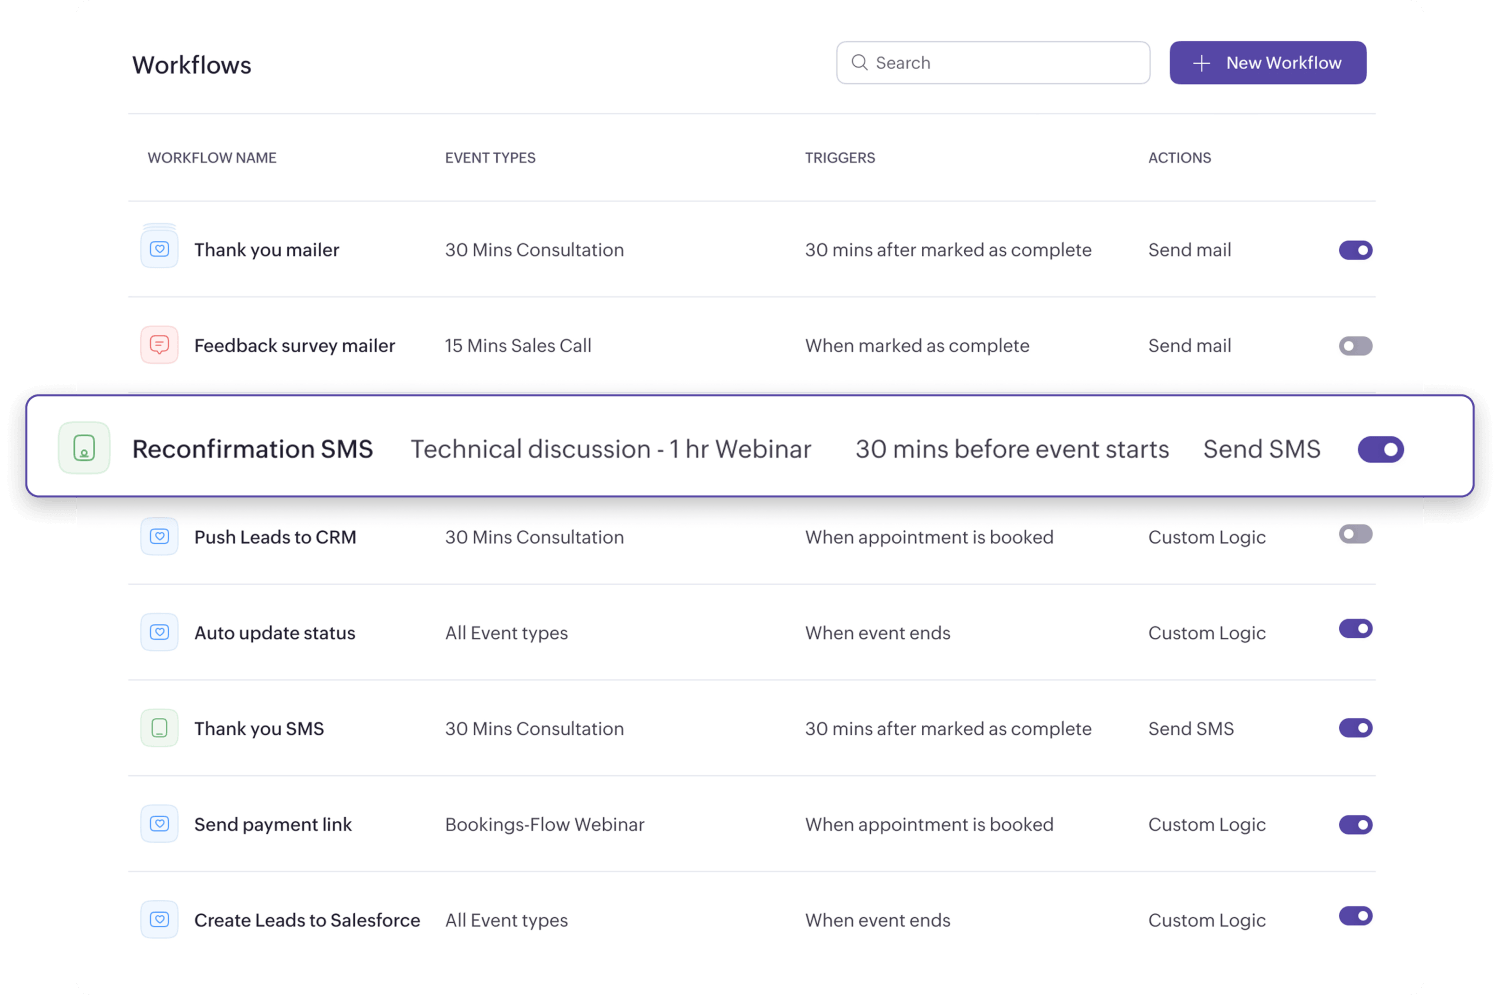Click '15 Mins Sales Call' event type
This screenshot has height=995, width=1500.
518,346
